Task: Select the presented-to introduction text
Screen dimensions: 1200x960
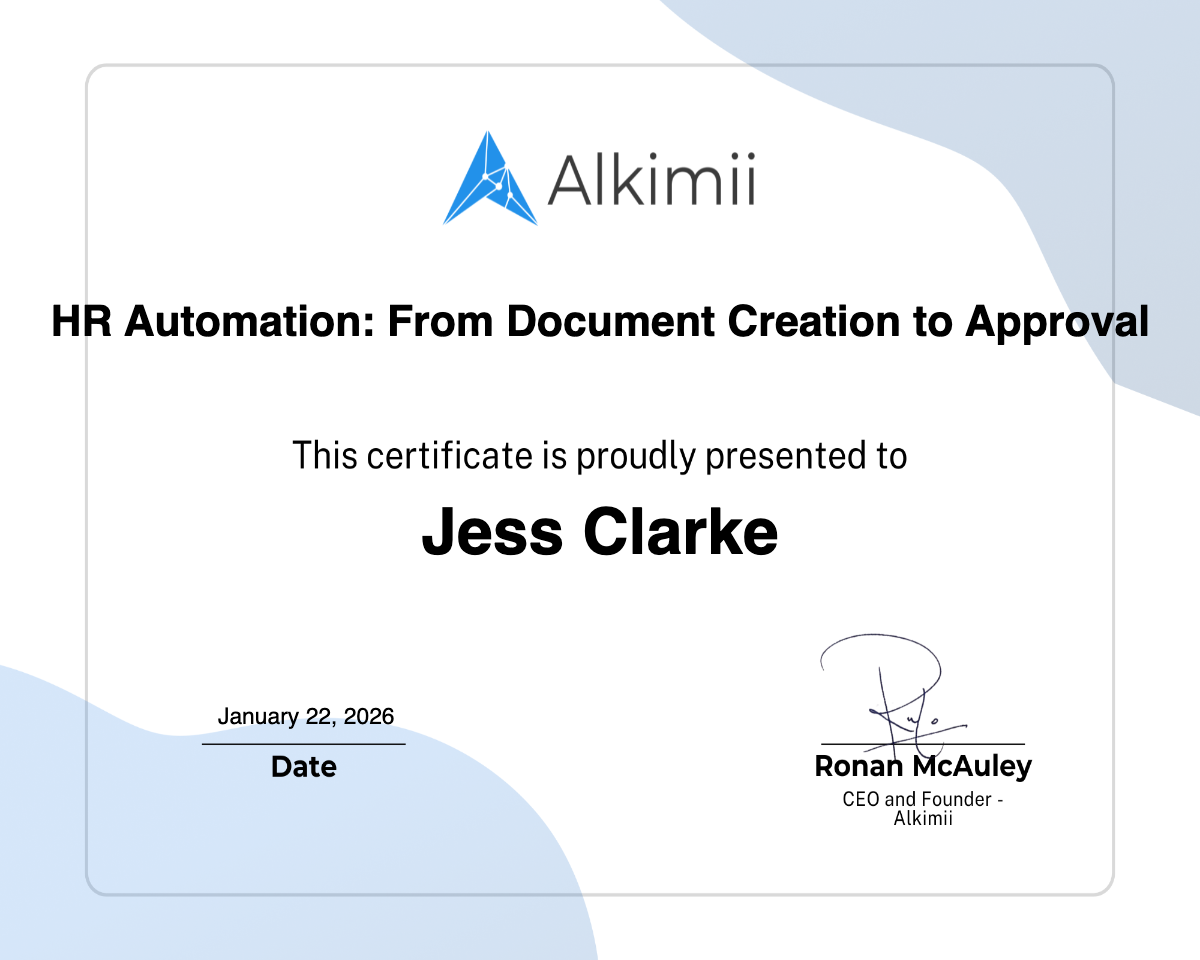Action: coord(600,455)
